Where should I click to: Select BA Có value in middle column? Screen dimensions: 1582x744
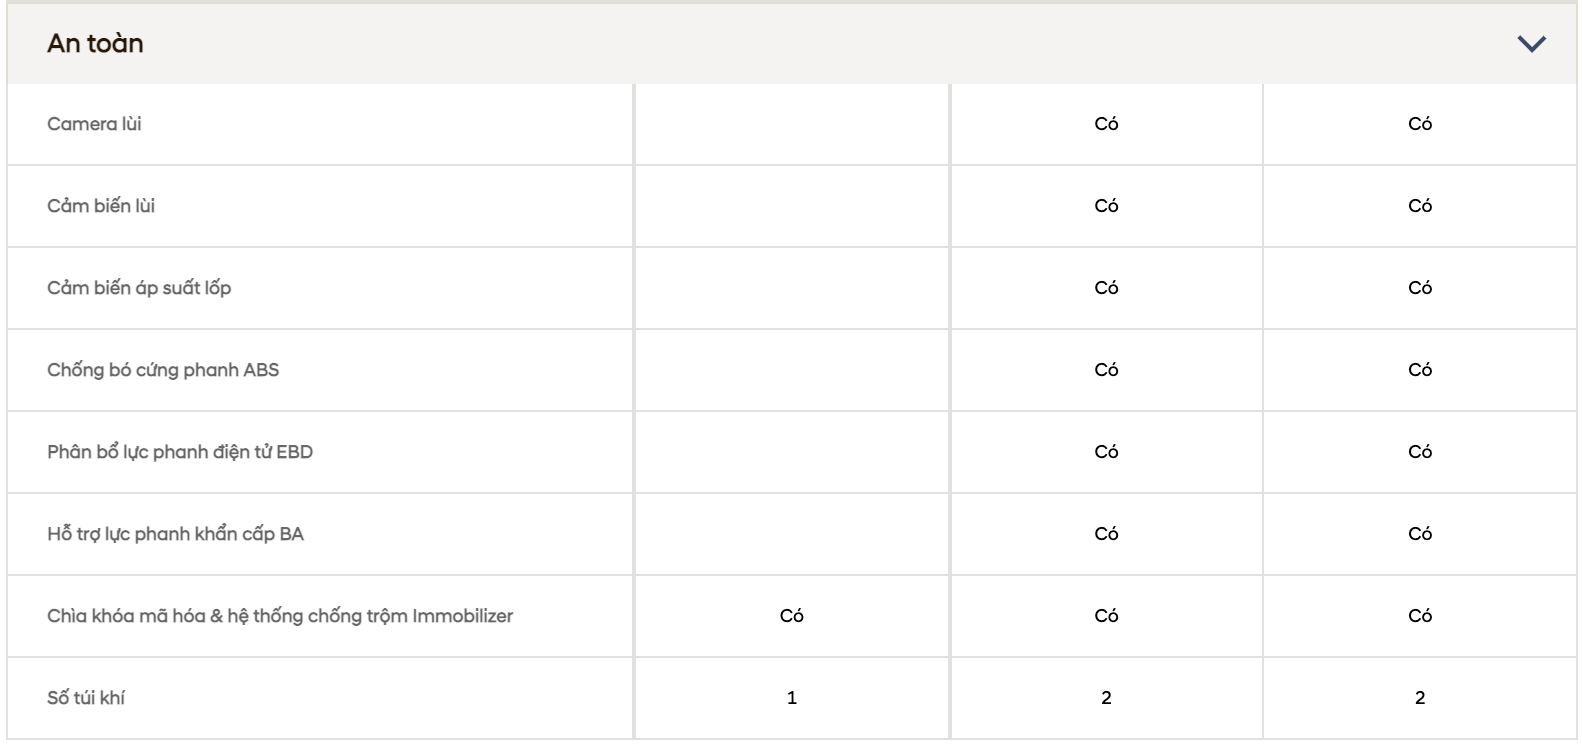point(1106,534)
